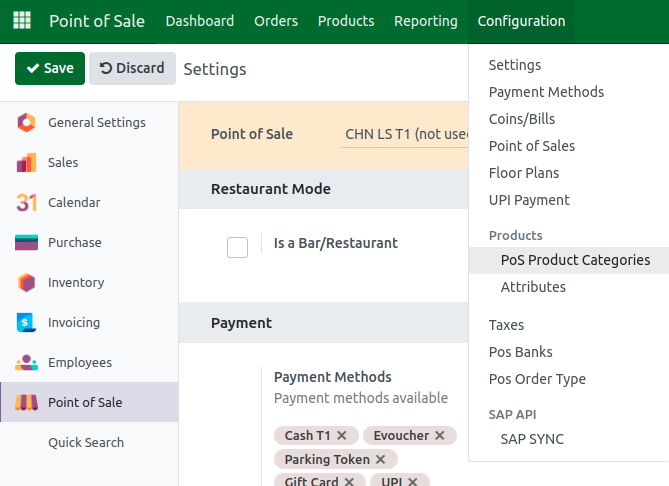Open Taxes menu entry

pyautogui.click(x=506, y=325)
